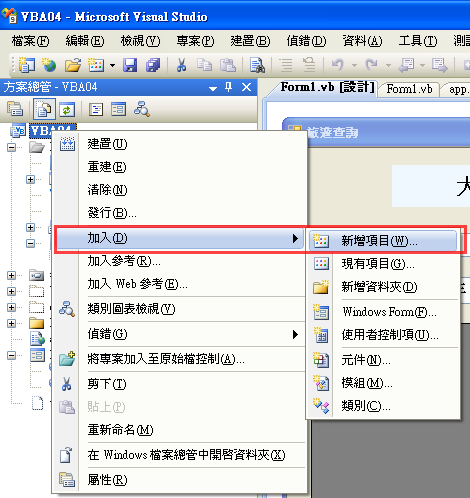Select 元件(N)... in the submenu
This screenshot has width=470, height=498.
[383, 360]
